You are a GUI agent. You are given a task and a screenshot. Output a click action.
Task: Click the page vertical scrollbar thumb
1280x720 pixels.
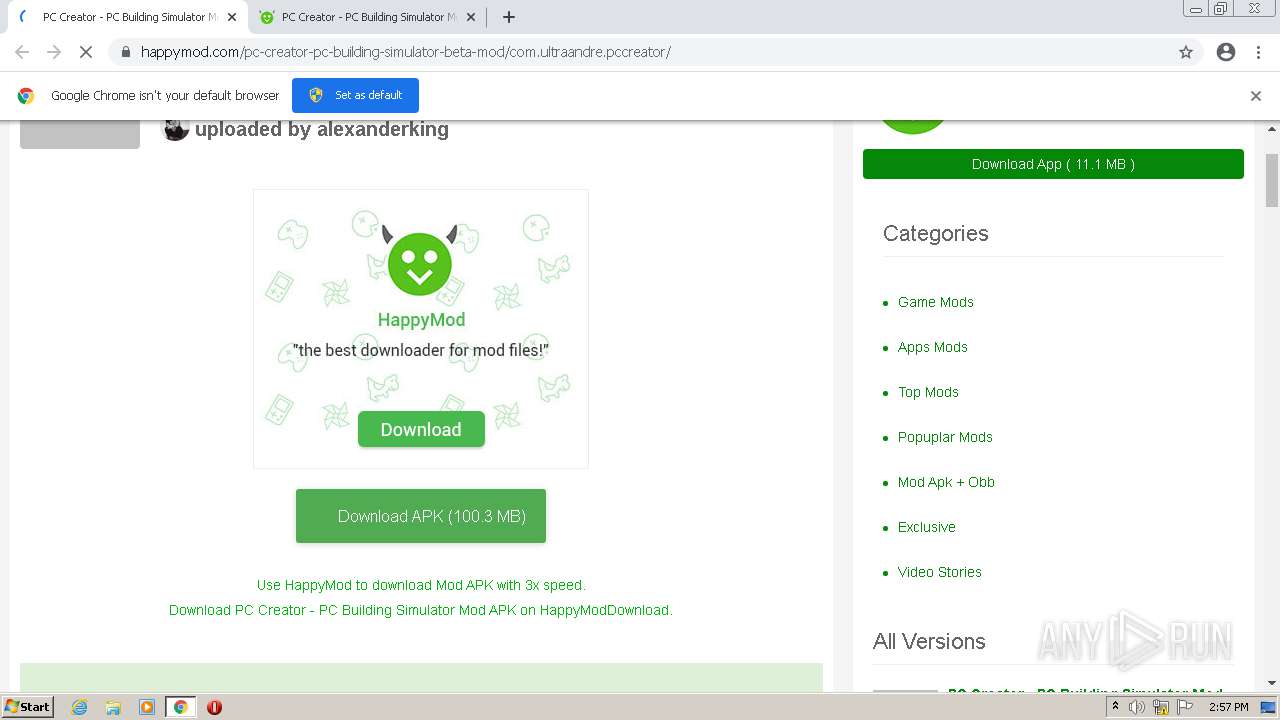tap(1272, 180)
